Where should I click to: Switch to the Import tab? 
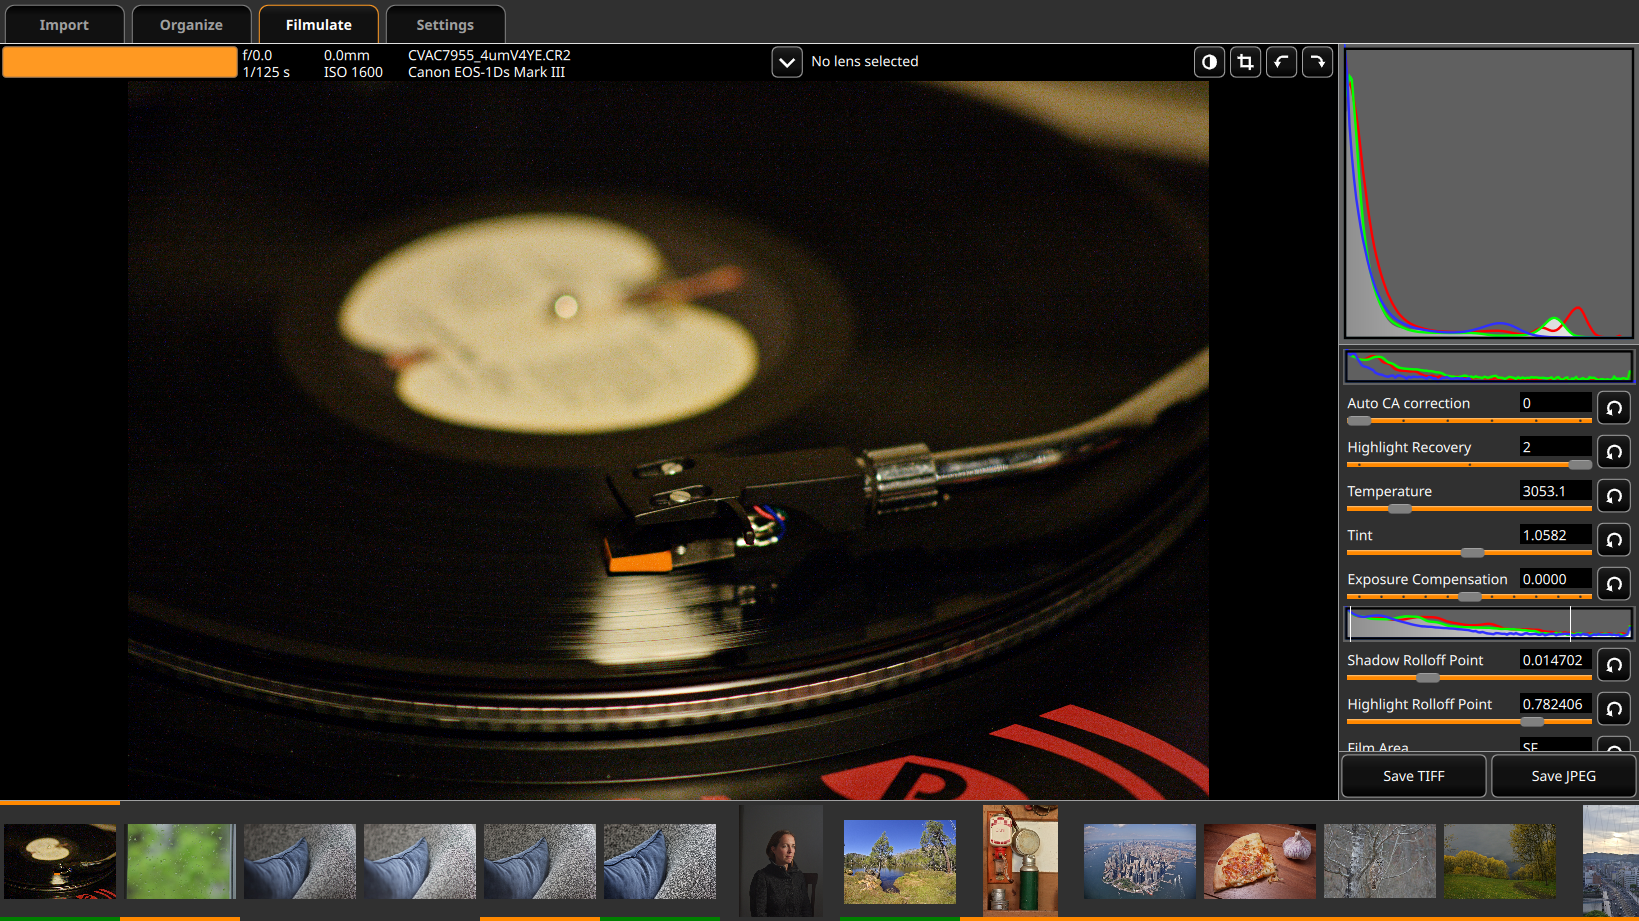(x=64, y=25)
